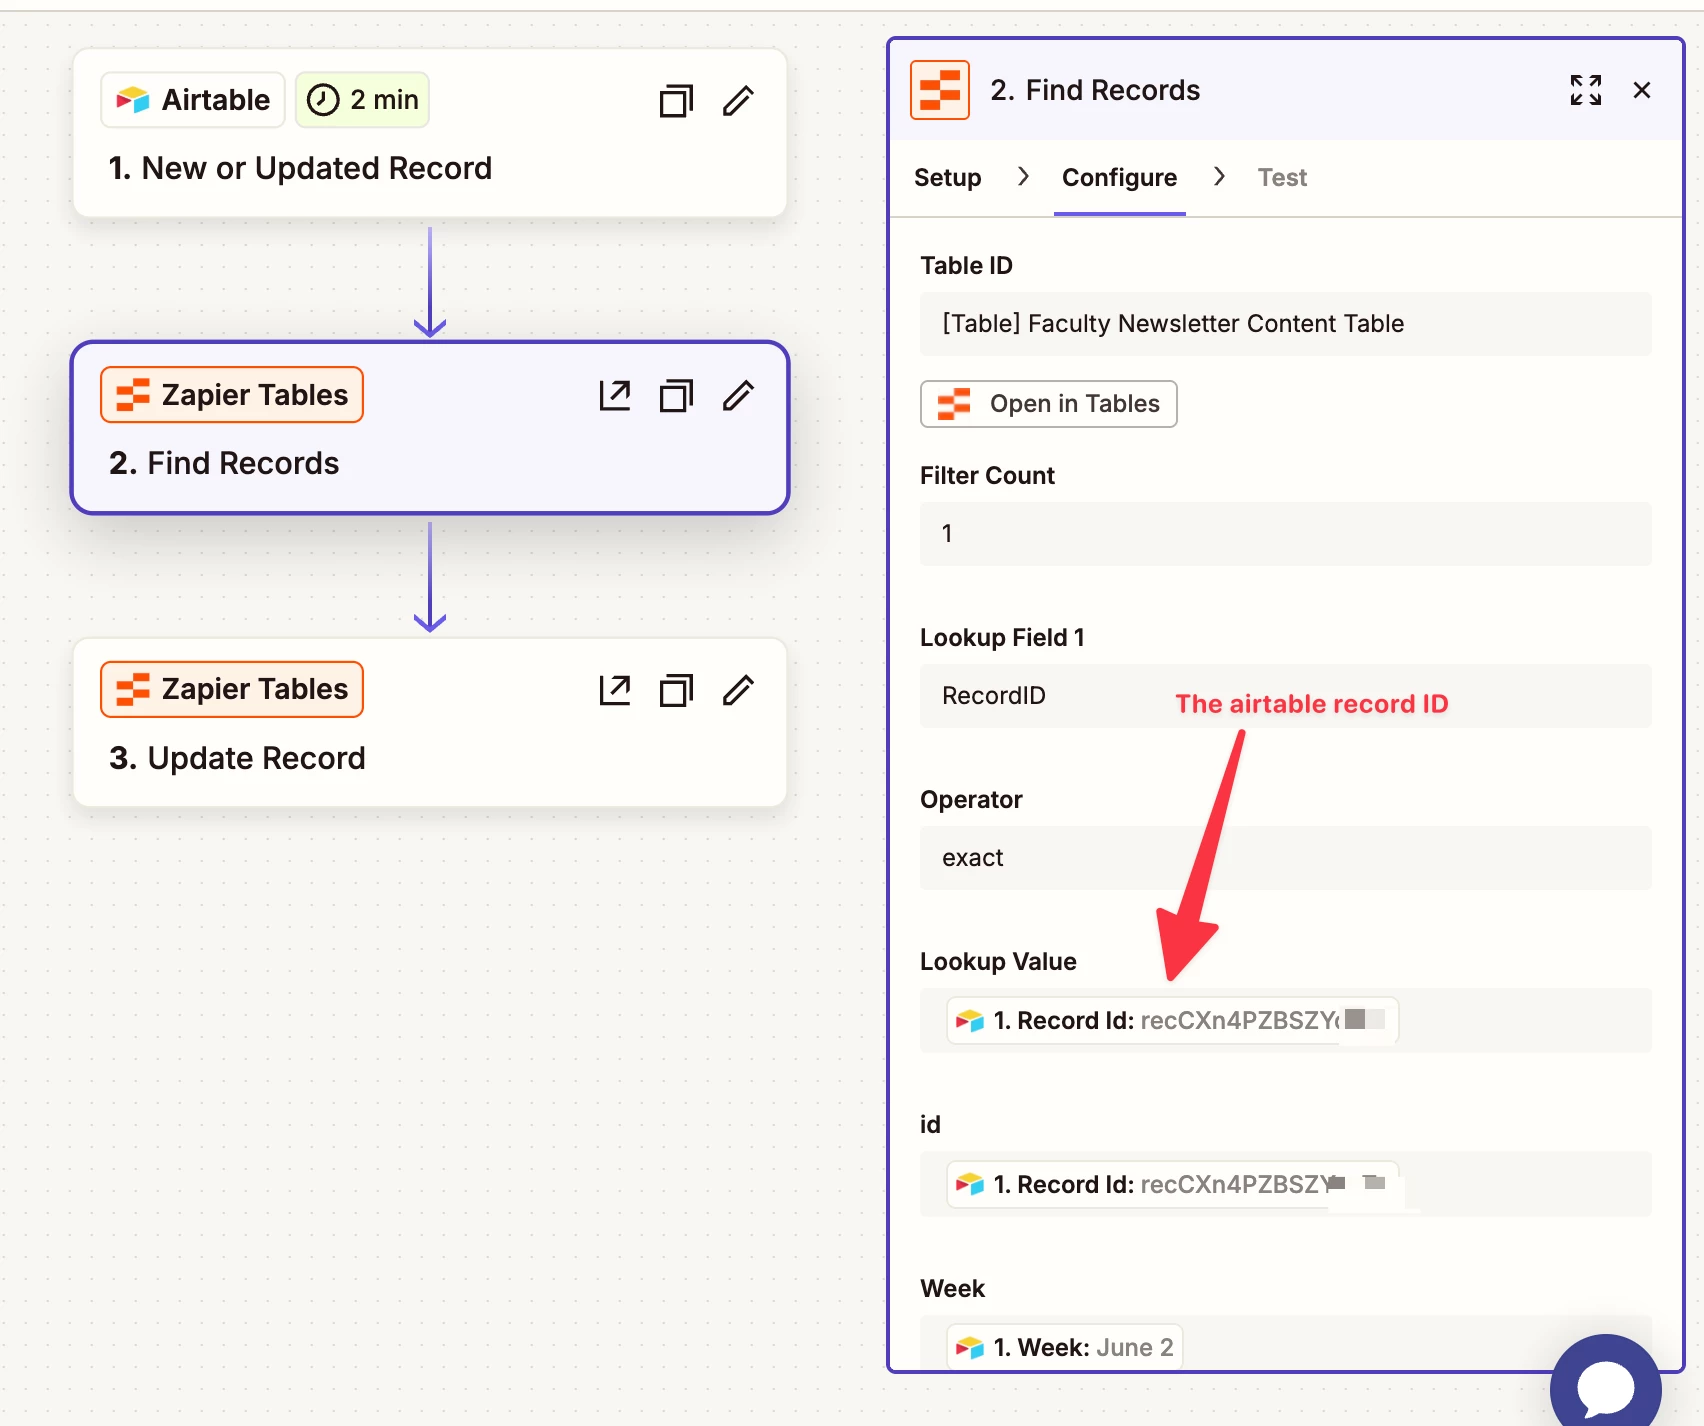Image resolution: width=1704 pixels, height=1426 pixels.
Task: Click the Filter Count field
Action: tap(1285, 534)
